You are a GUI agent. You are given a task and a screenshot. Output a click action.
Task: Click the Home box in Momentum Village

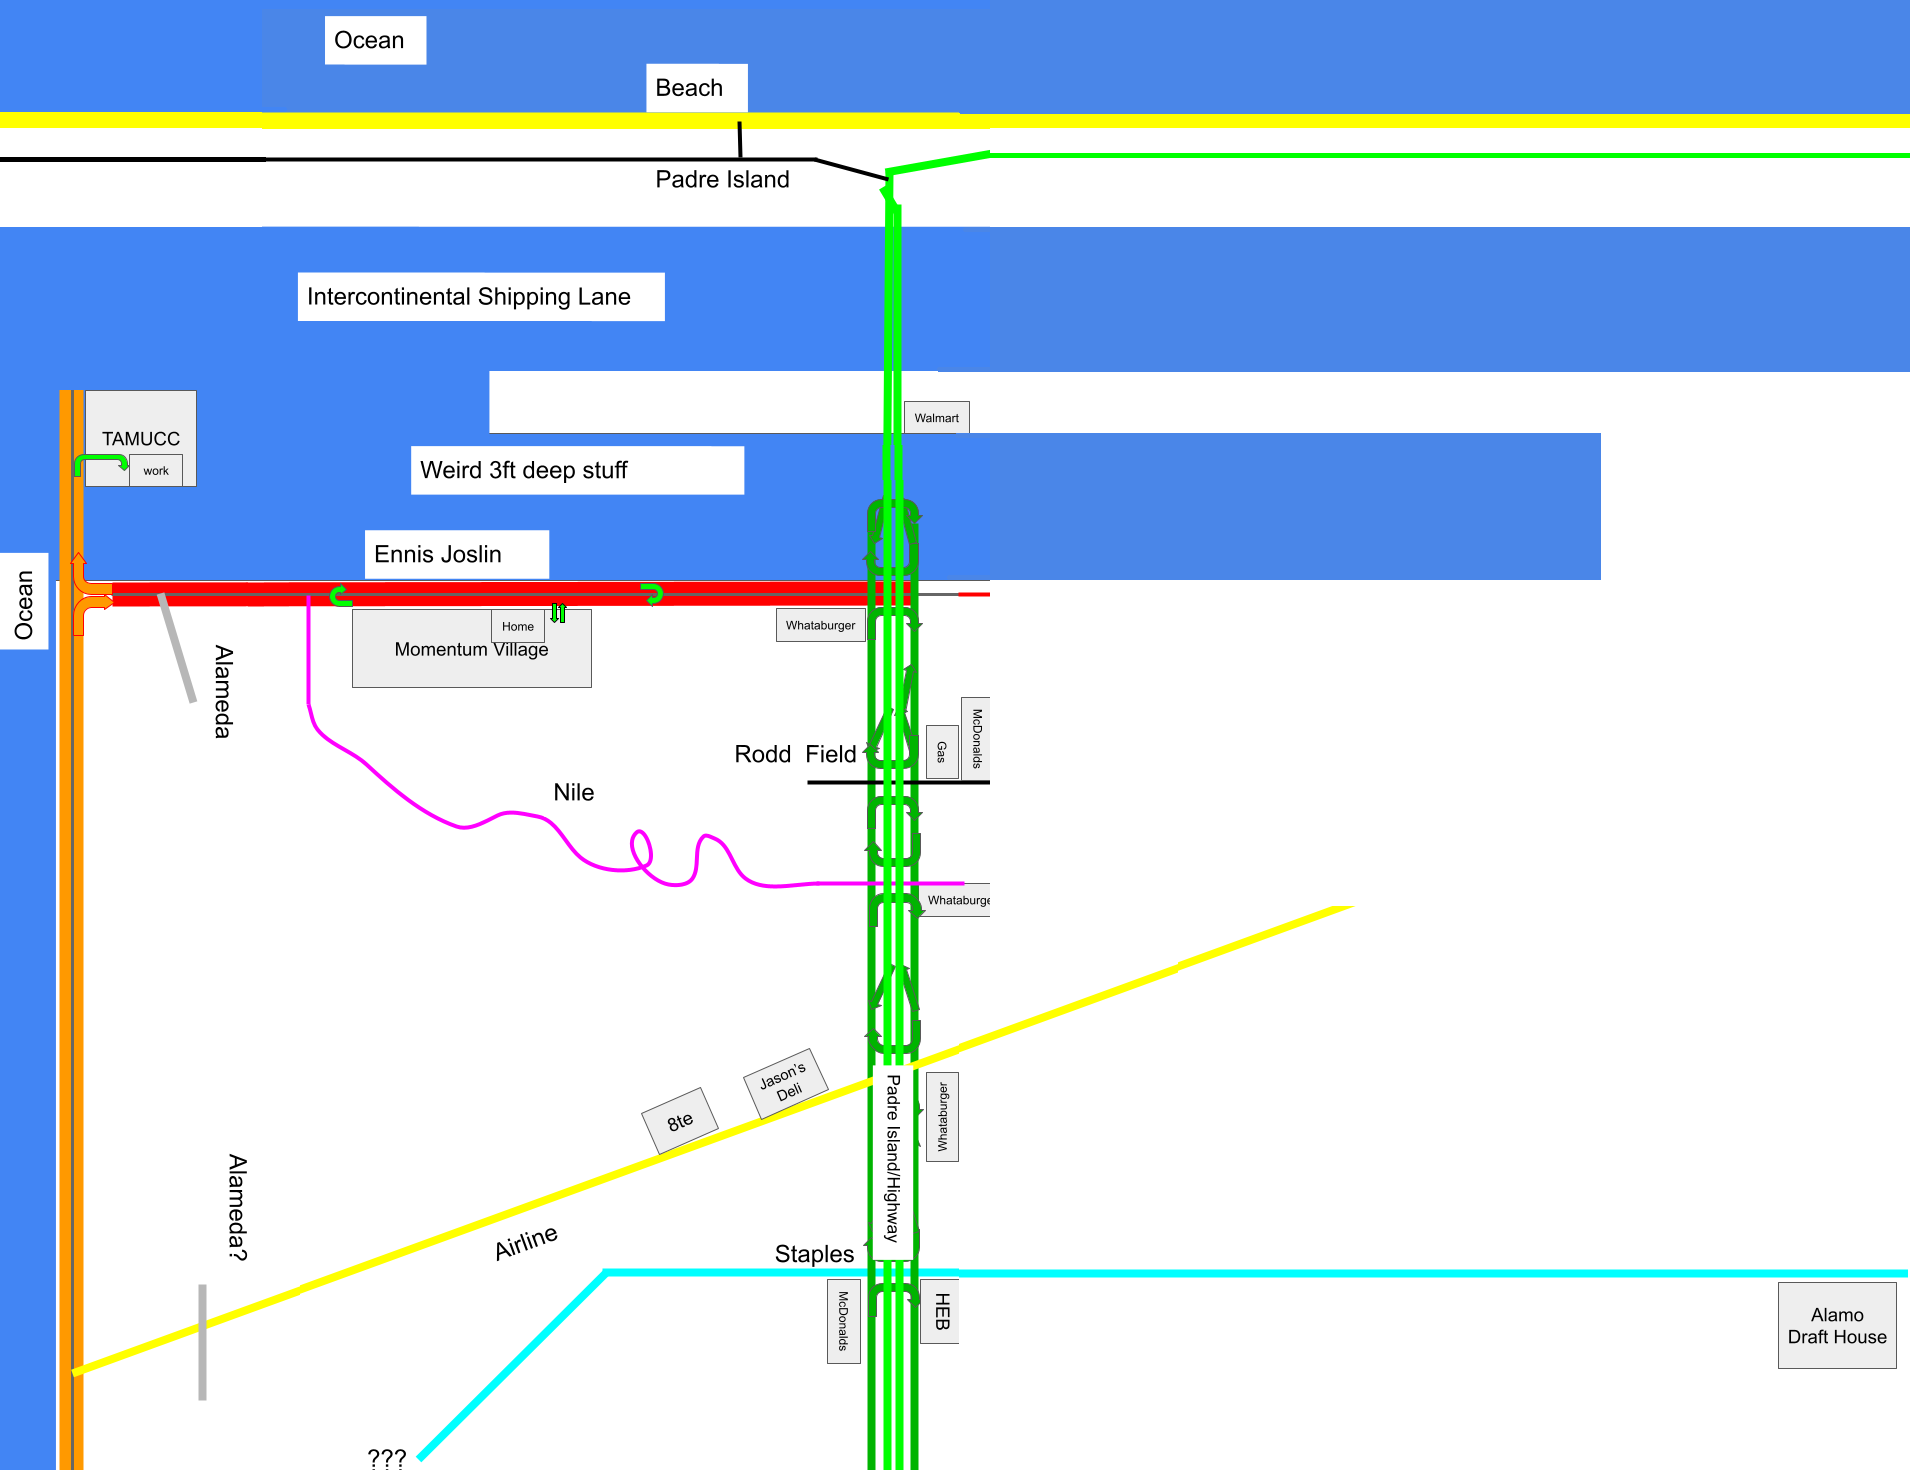[x=517, y=626]
